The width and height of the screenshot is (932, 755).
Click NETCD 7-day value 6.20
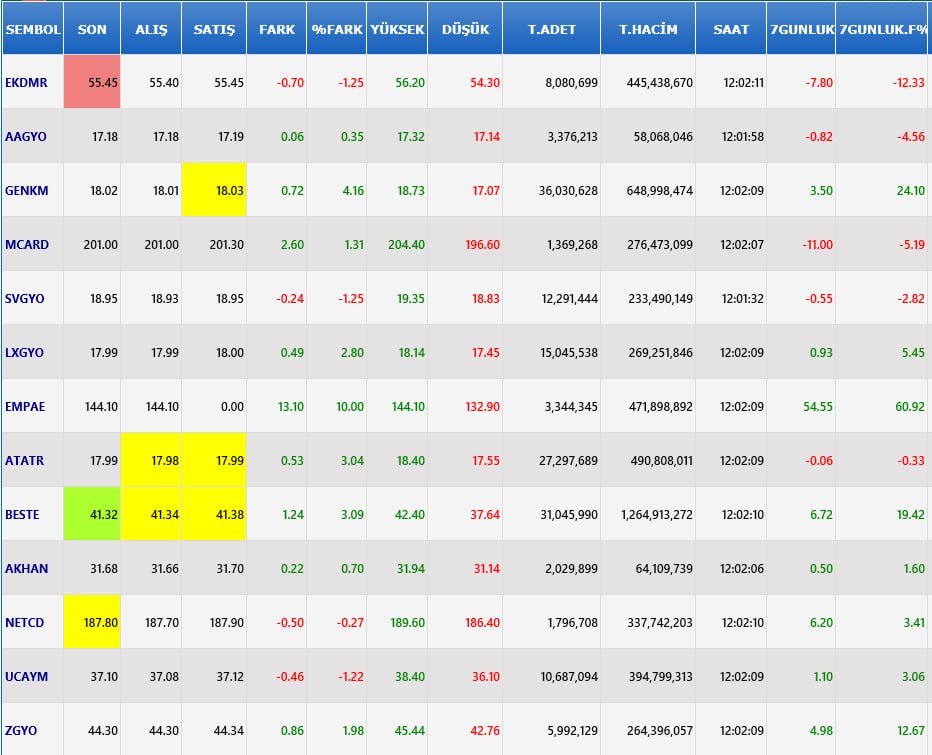(x=821, y=623)
